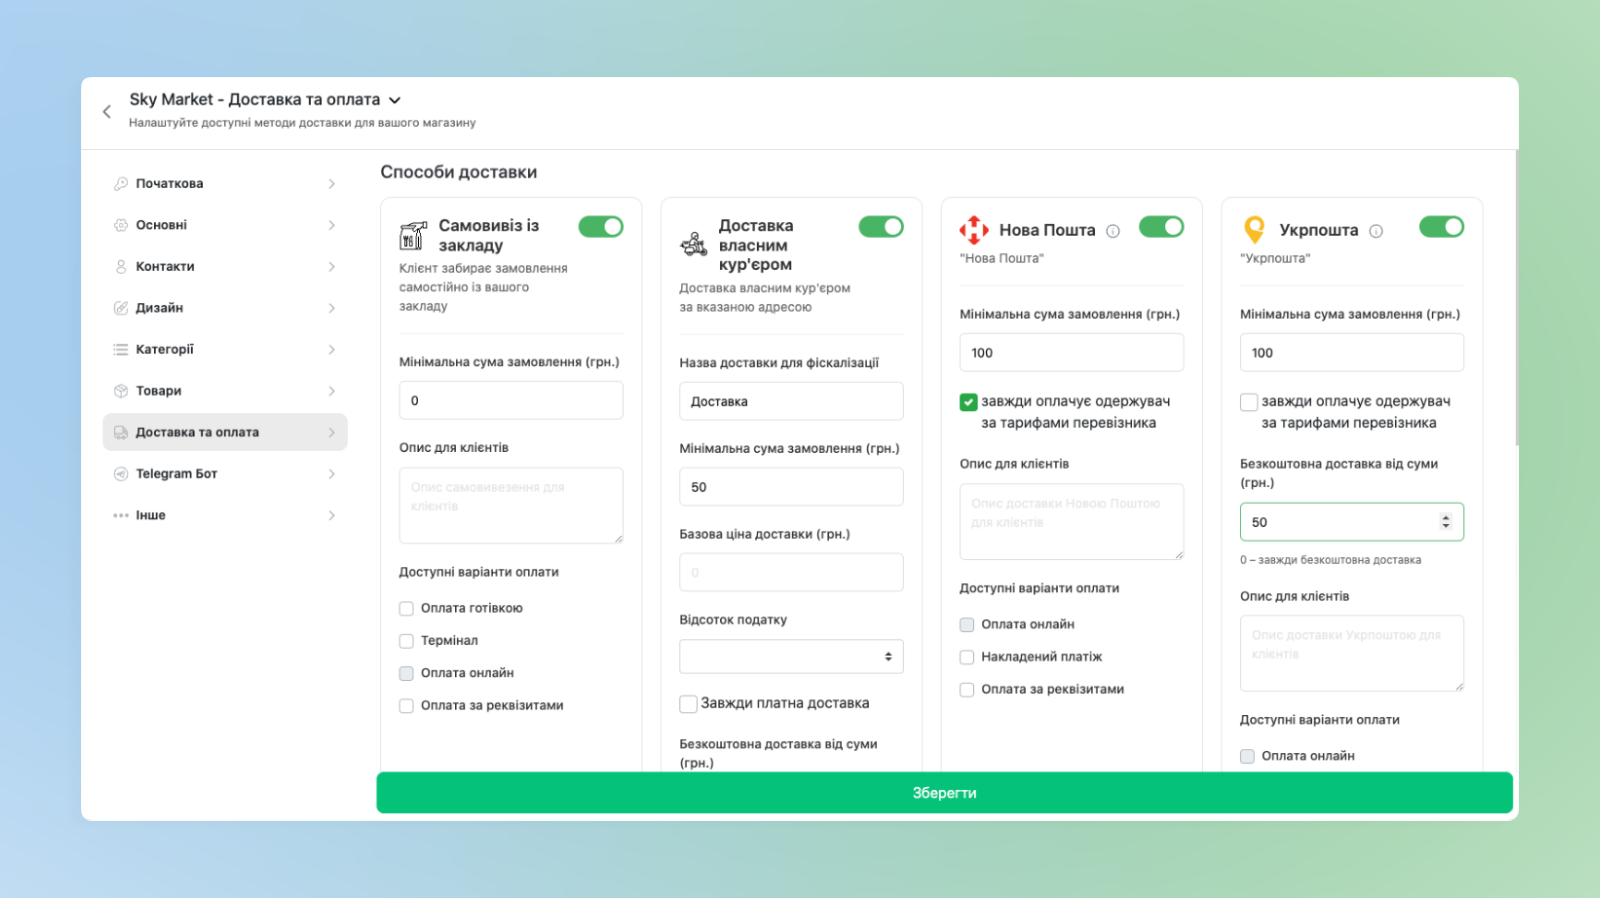Open the Відсоток податку dropdown

point(791,657)
